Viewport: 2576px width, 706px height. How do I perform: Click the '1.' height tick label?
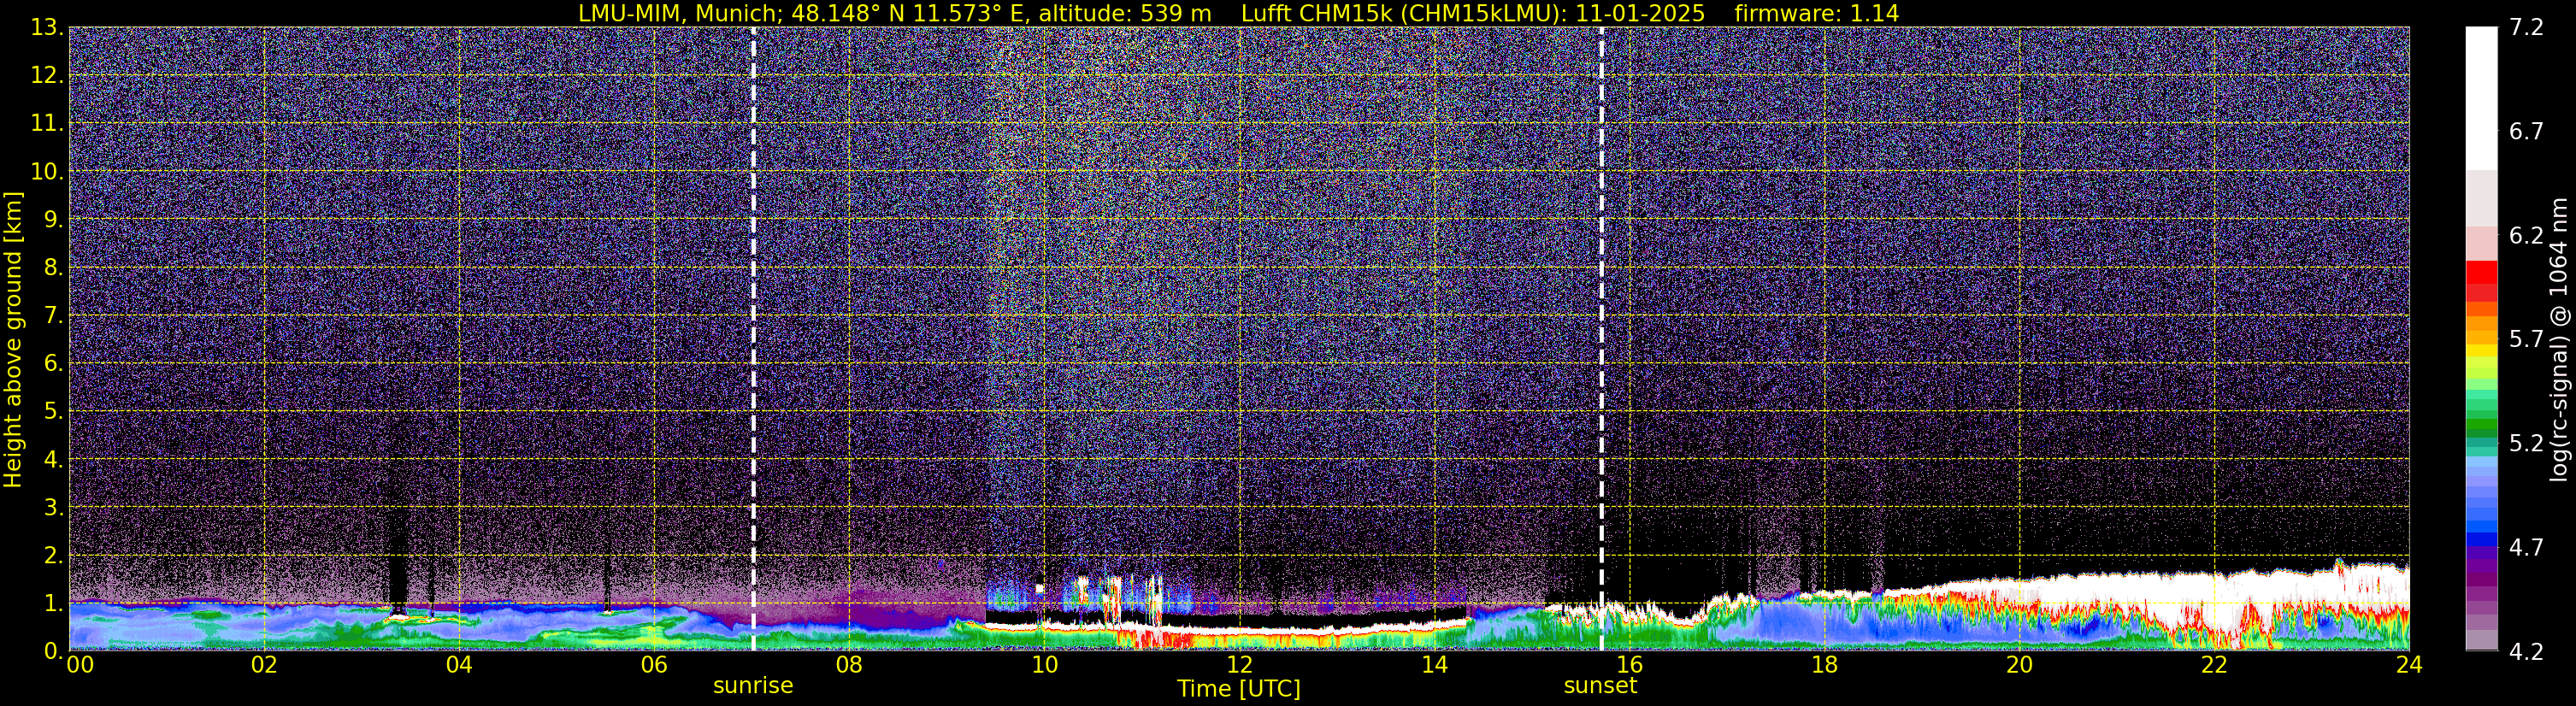(53, 604)
